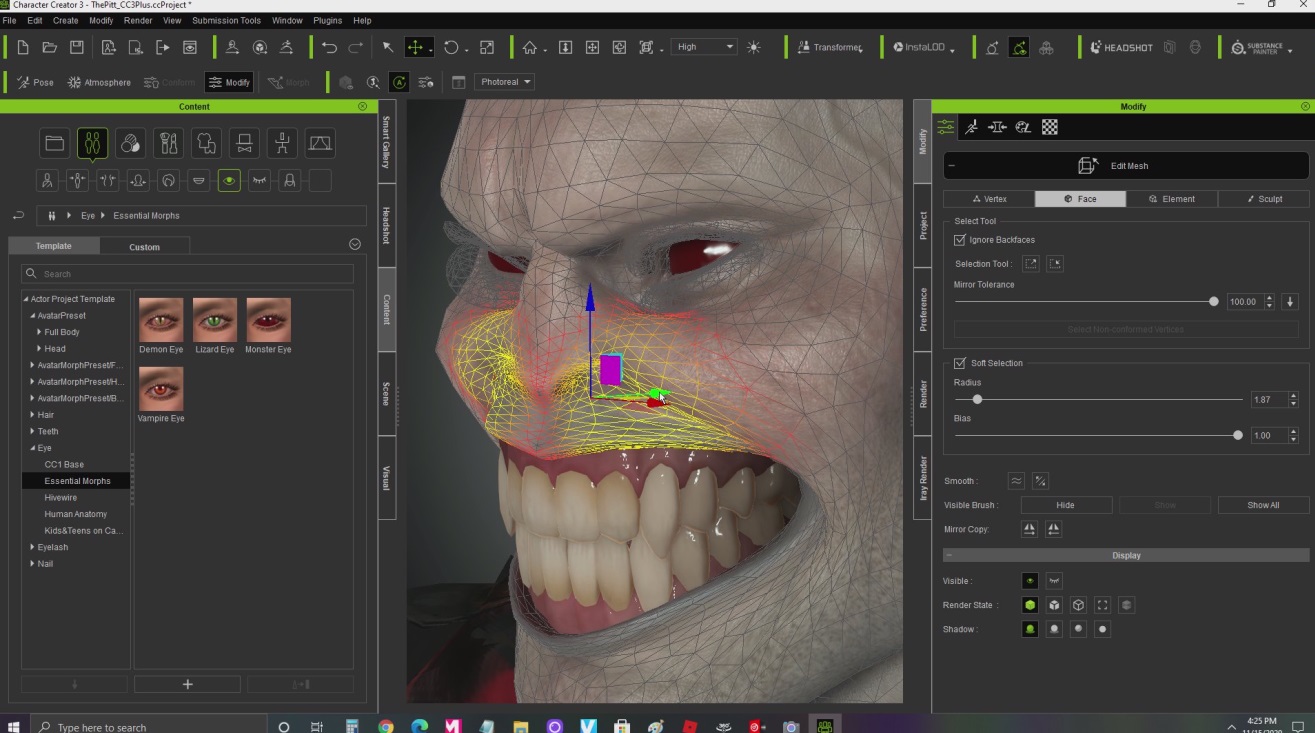Click the Undo arrow icon
Image resolution: width=1315 pixels, height=733 pixels.
[329, 47]
